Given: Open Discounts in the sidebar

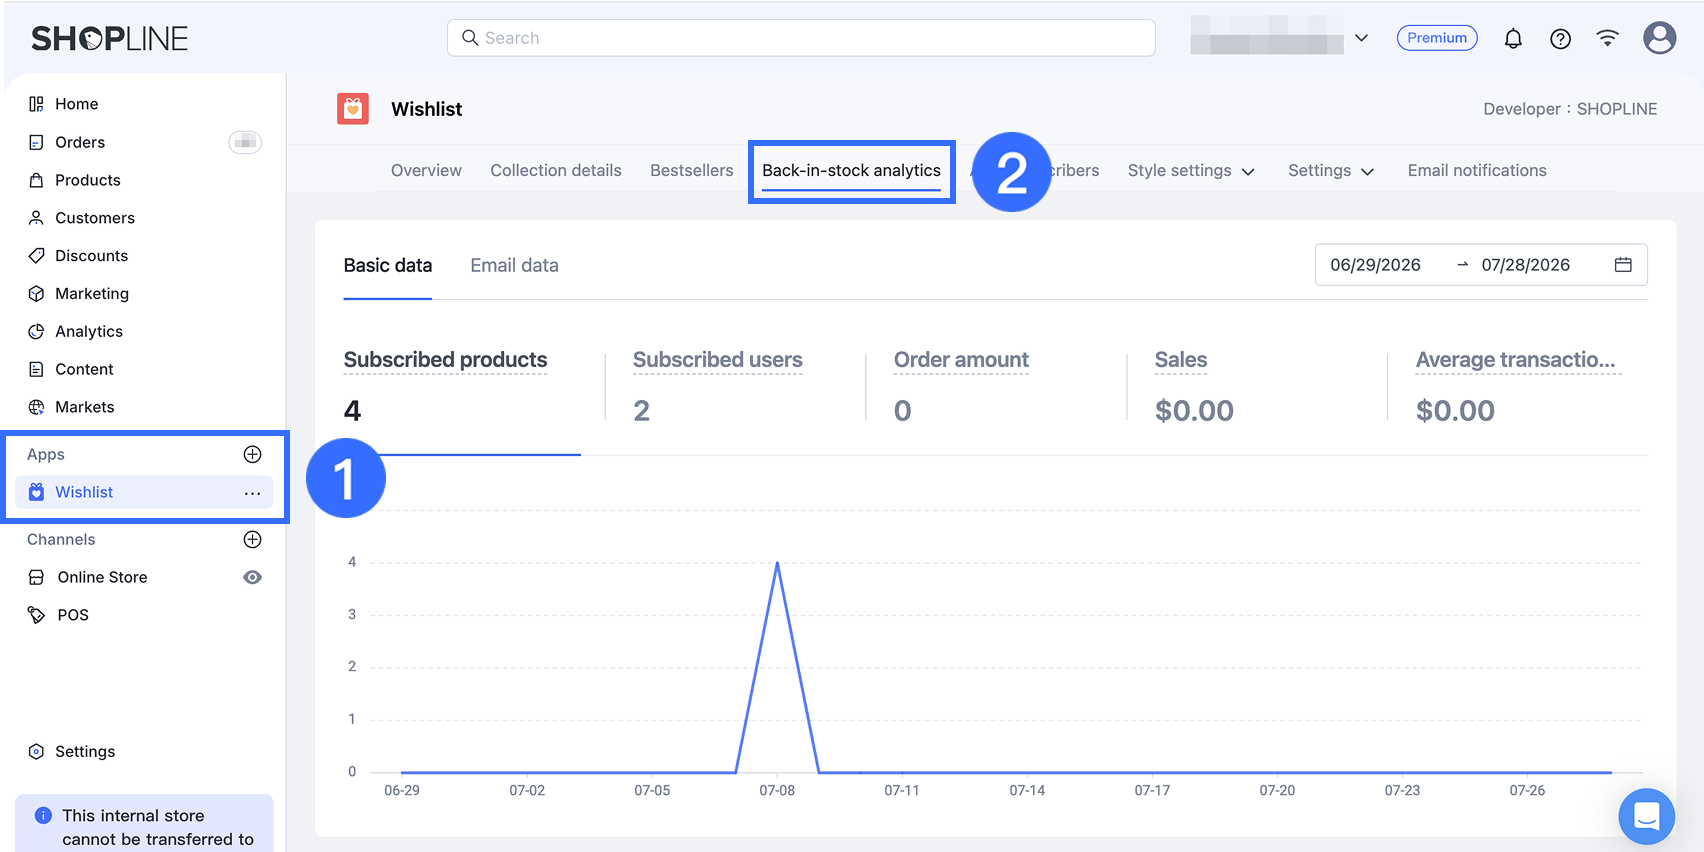Looking at the screenshot, I should [92, 256].
